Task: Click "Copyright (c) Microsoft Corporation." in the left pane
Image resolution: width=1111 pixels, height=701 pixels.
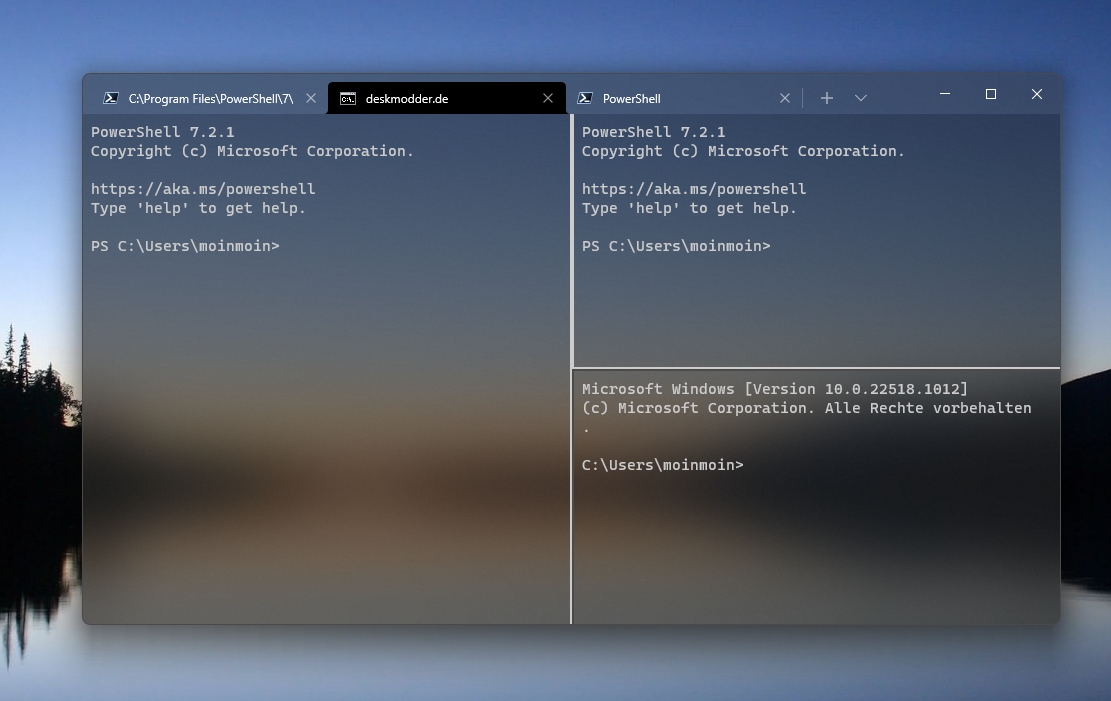Action: pos(252,151)
